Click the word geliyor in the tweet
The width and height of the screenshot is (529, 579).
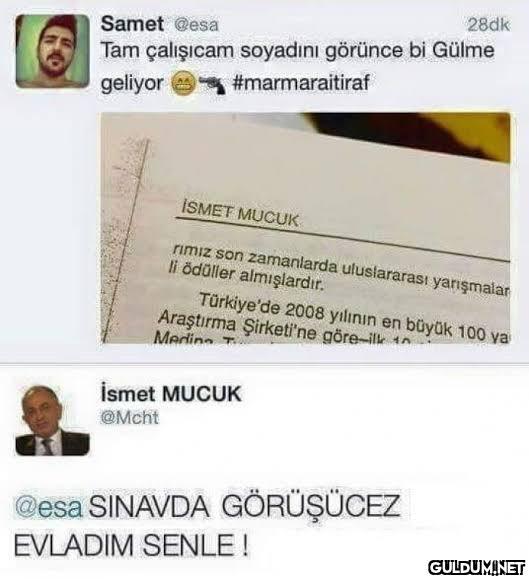(x=132, y=83)
